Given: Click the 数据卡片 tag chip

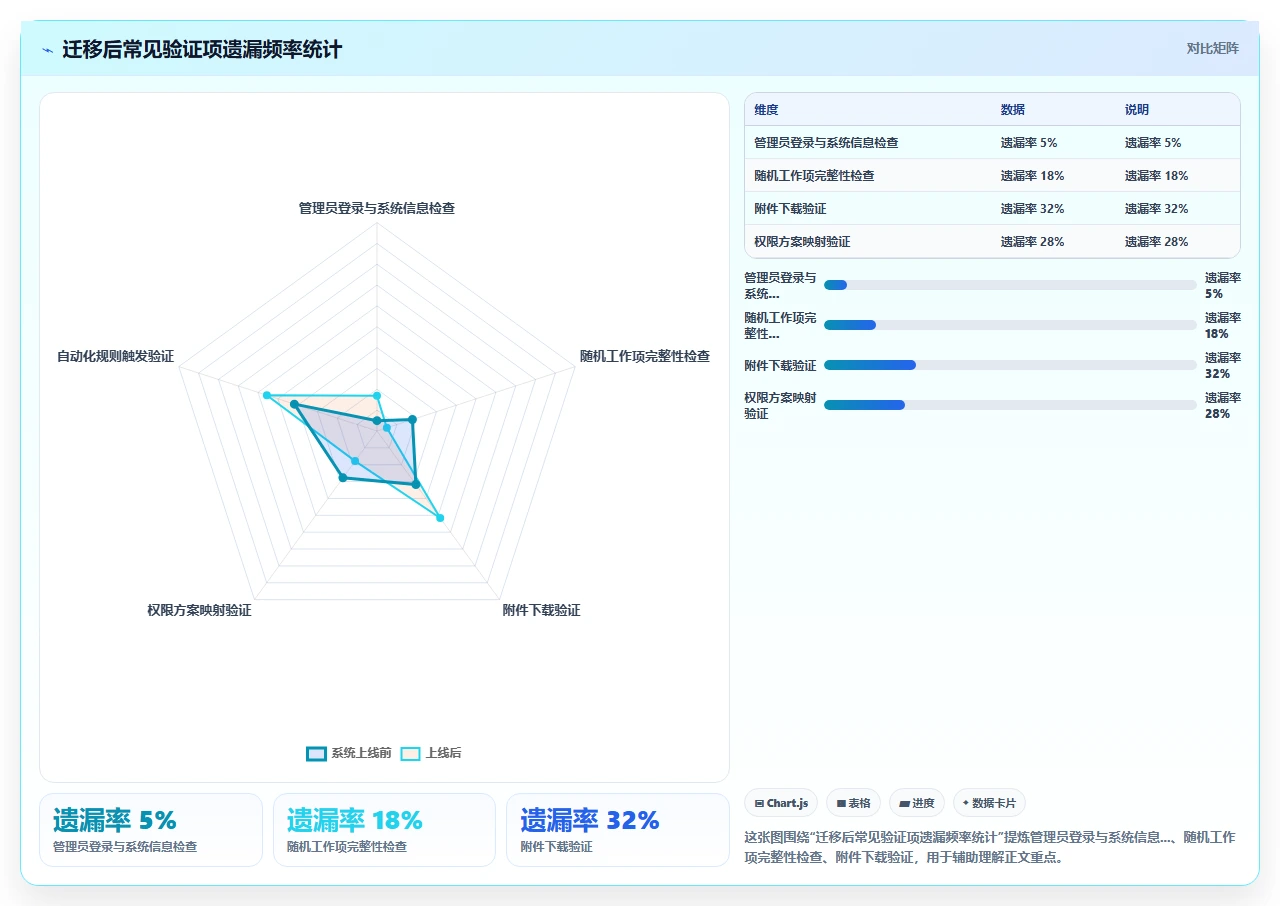Looking at the screenshot, I should point(989,803).
